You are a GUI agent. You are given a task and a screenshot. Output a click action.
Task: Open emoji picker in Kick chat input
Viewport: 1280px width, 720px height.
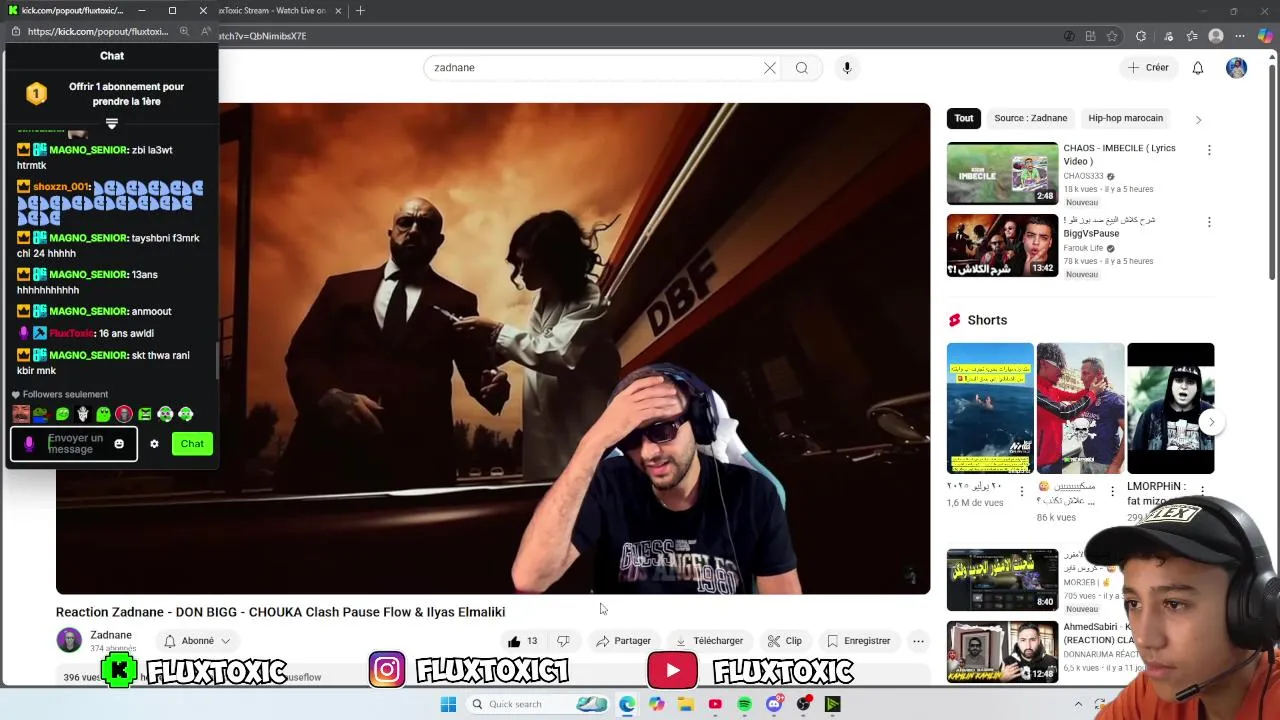pyautogui.click(x=119, y=444)
